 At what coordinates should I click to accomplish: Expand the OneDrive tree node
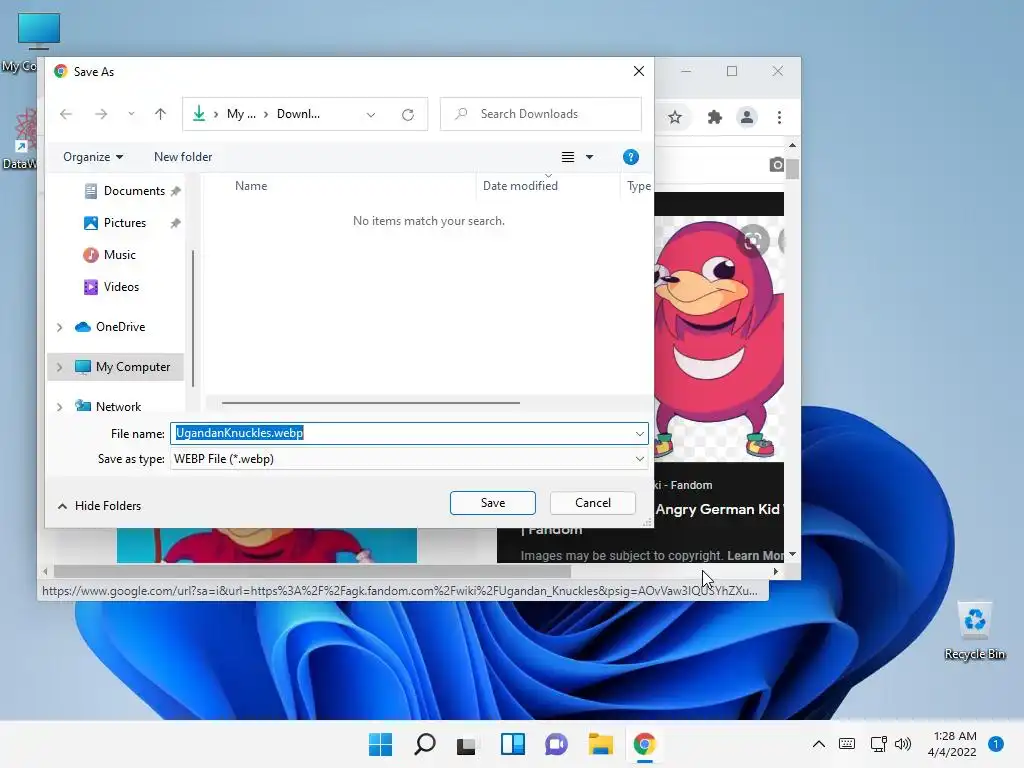point(59,327)
